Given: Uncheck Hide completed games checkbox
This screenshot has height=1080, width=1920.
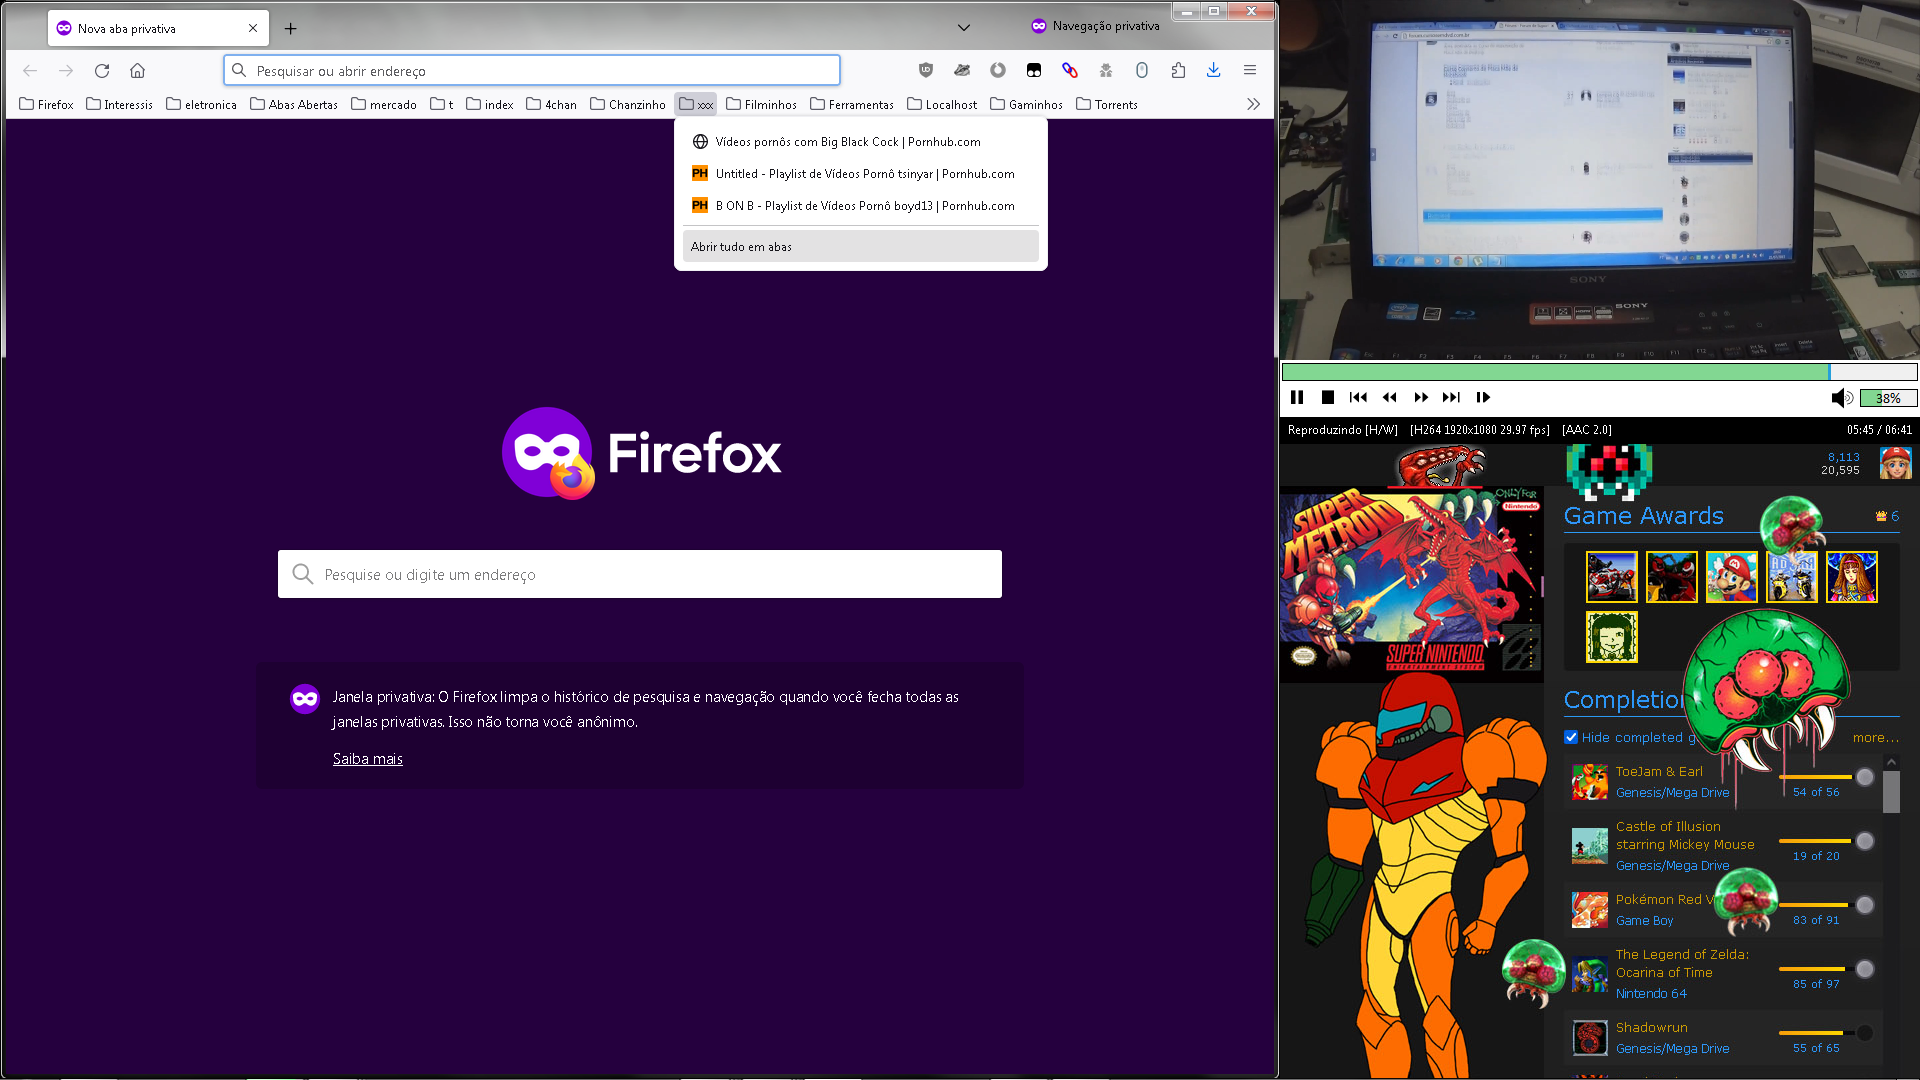Looking at the screenshot, I should (x=1571, y=737).
